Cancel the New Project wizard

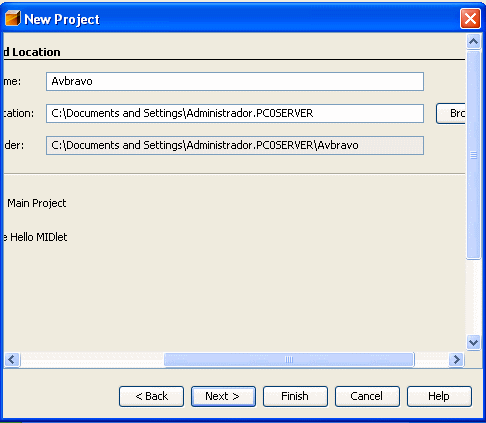point(367,396)
